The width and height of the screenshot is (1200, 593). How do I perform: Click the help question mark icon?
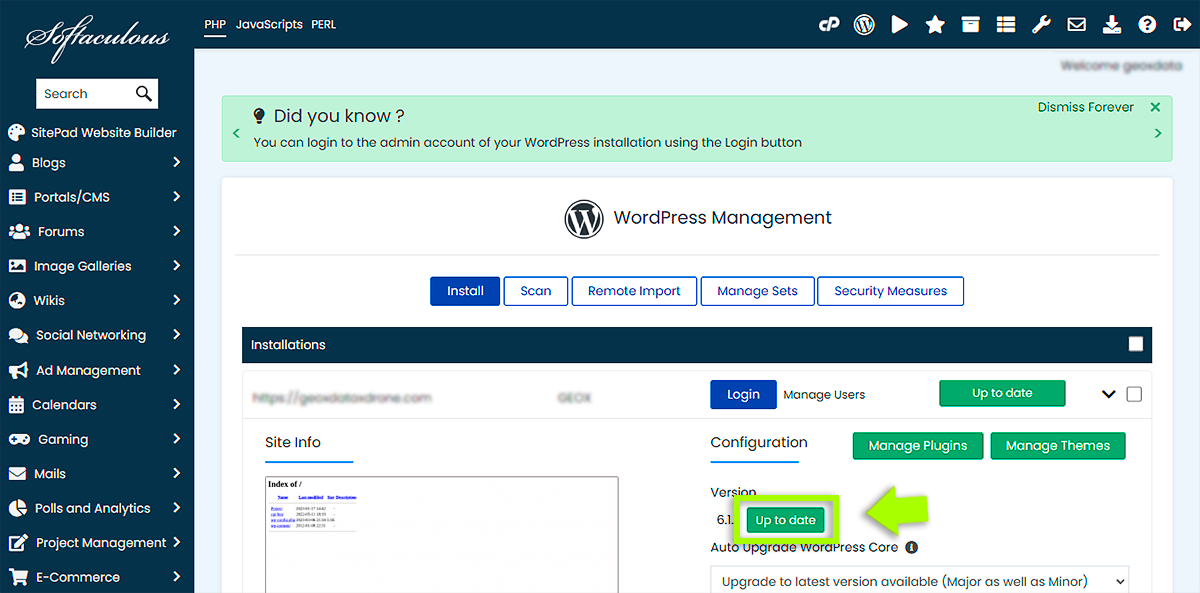pyautogui.click(x=1147, y=25)
